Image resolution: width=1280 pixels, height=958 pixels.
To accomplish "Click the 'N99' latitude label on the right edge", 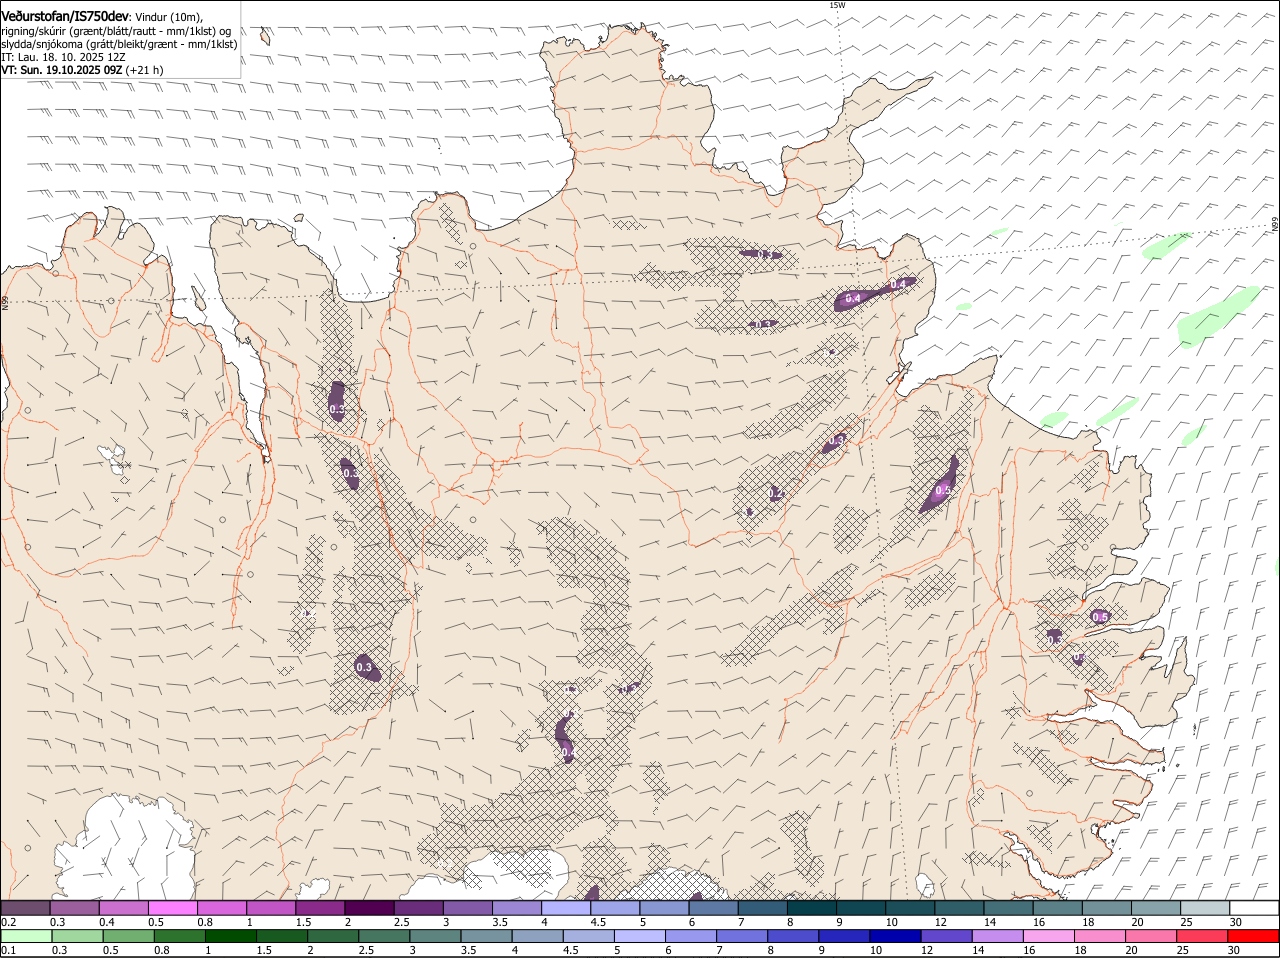I will 1275,225.
